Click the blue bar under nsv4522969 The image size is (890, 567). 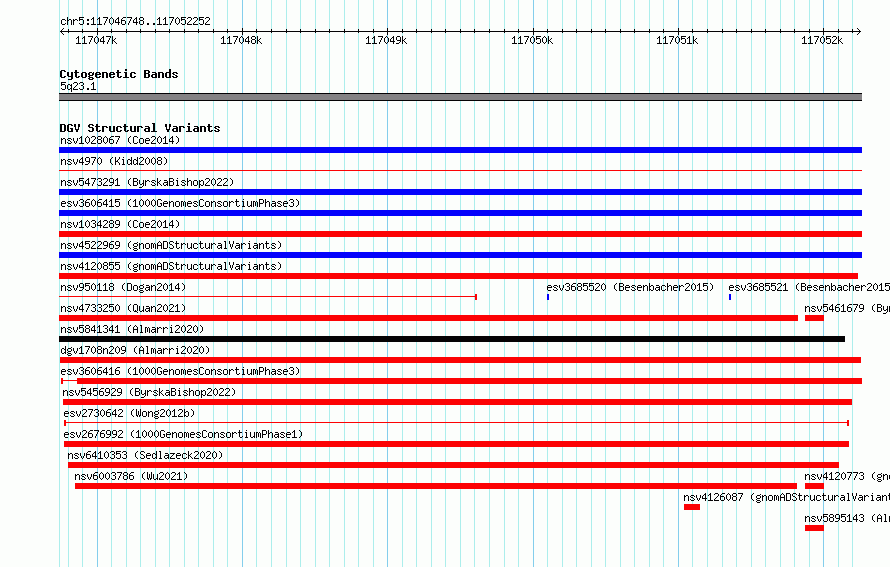pyautogui.click(x=460, y=255)
